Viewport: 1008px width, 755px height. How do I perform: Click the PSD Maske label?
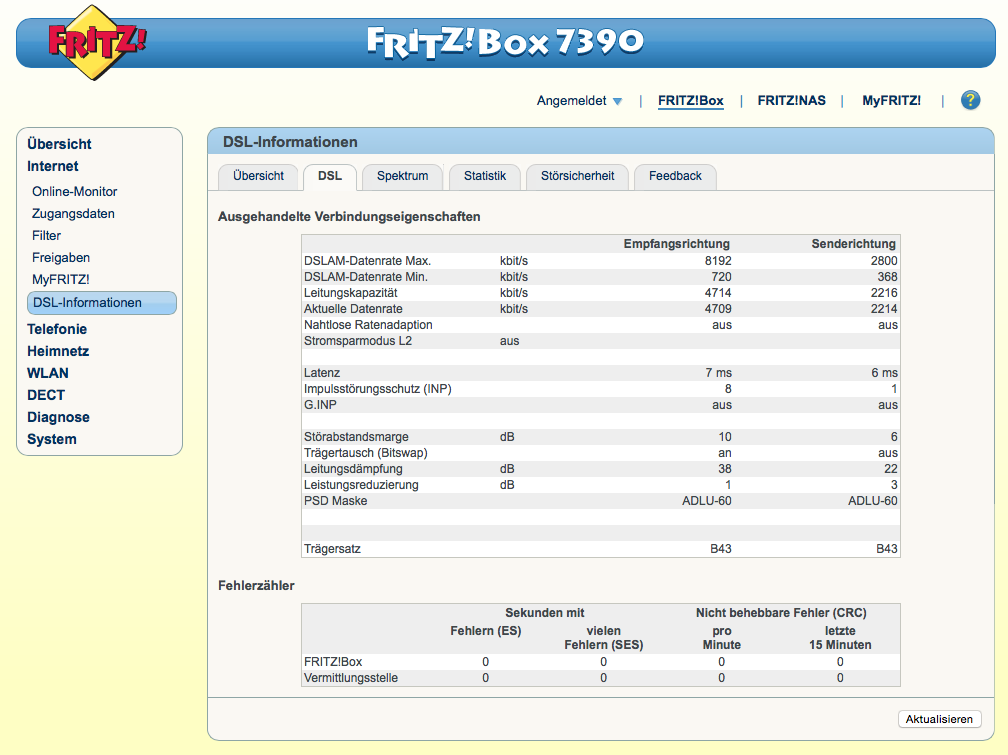[335, 501]
